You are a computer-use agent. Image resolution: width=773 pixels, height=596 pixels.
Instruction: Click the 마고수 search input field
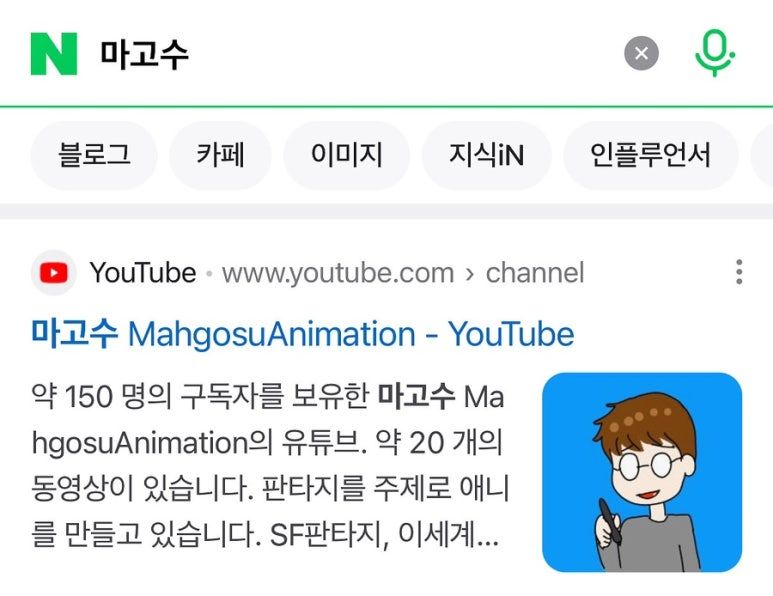tap(355, 53)
